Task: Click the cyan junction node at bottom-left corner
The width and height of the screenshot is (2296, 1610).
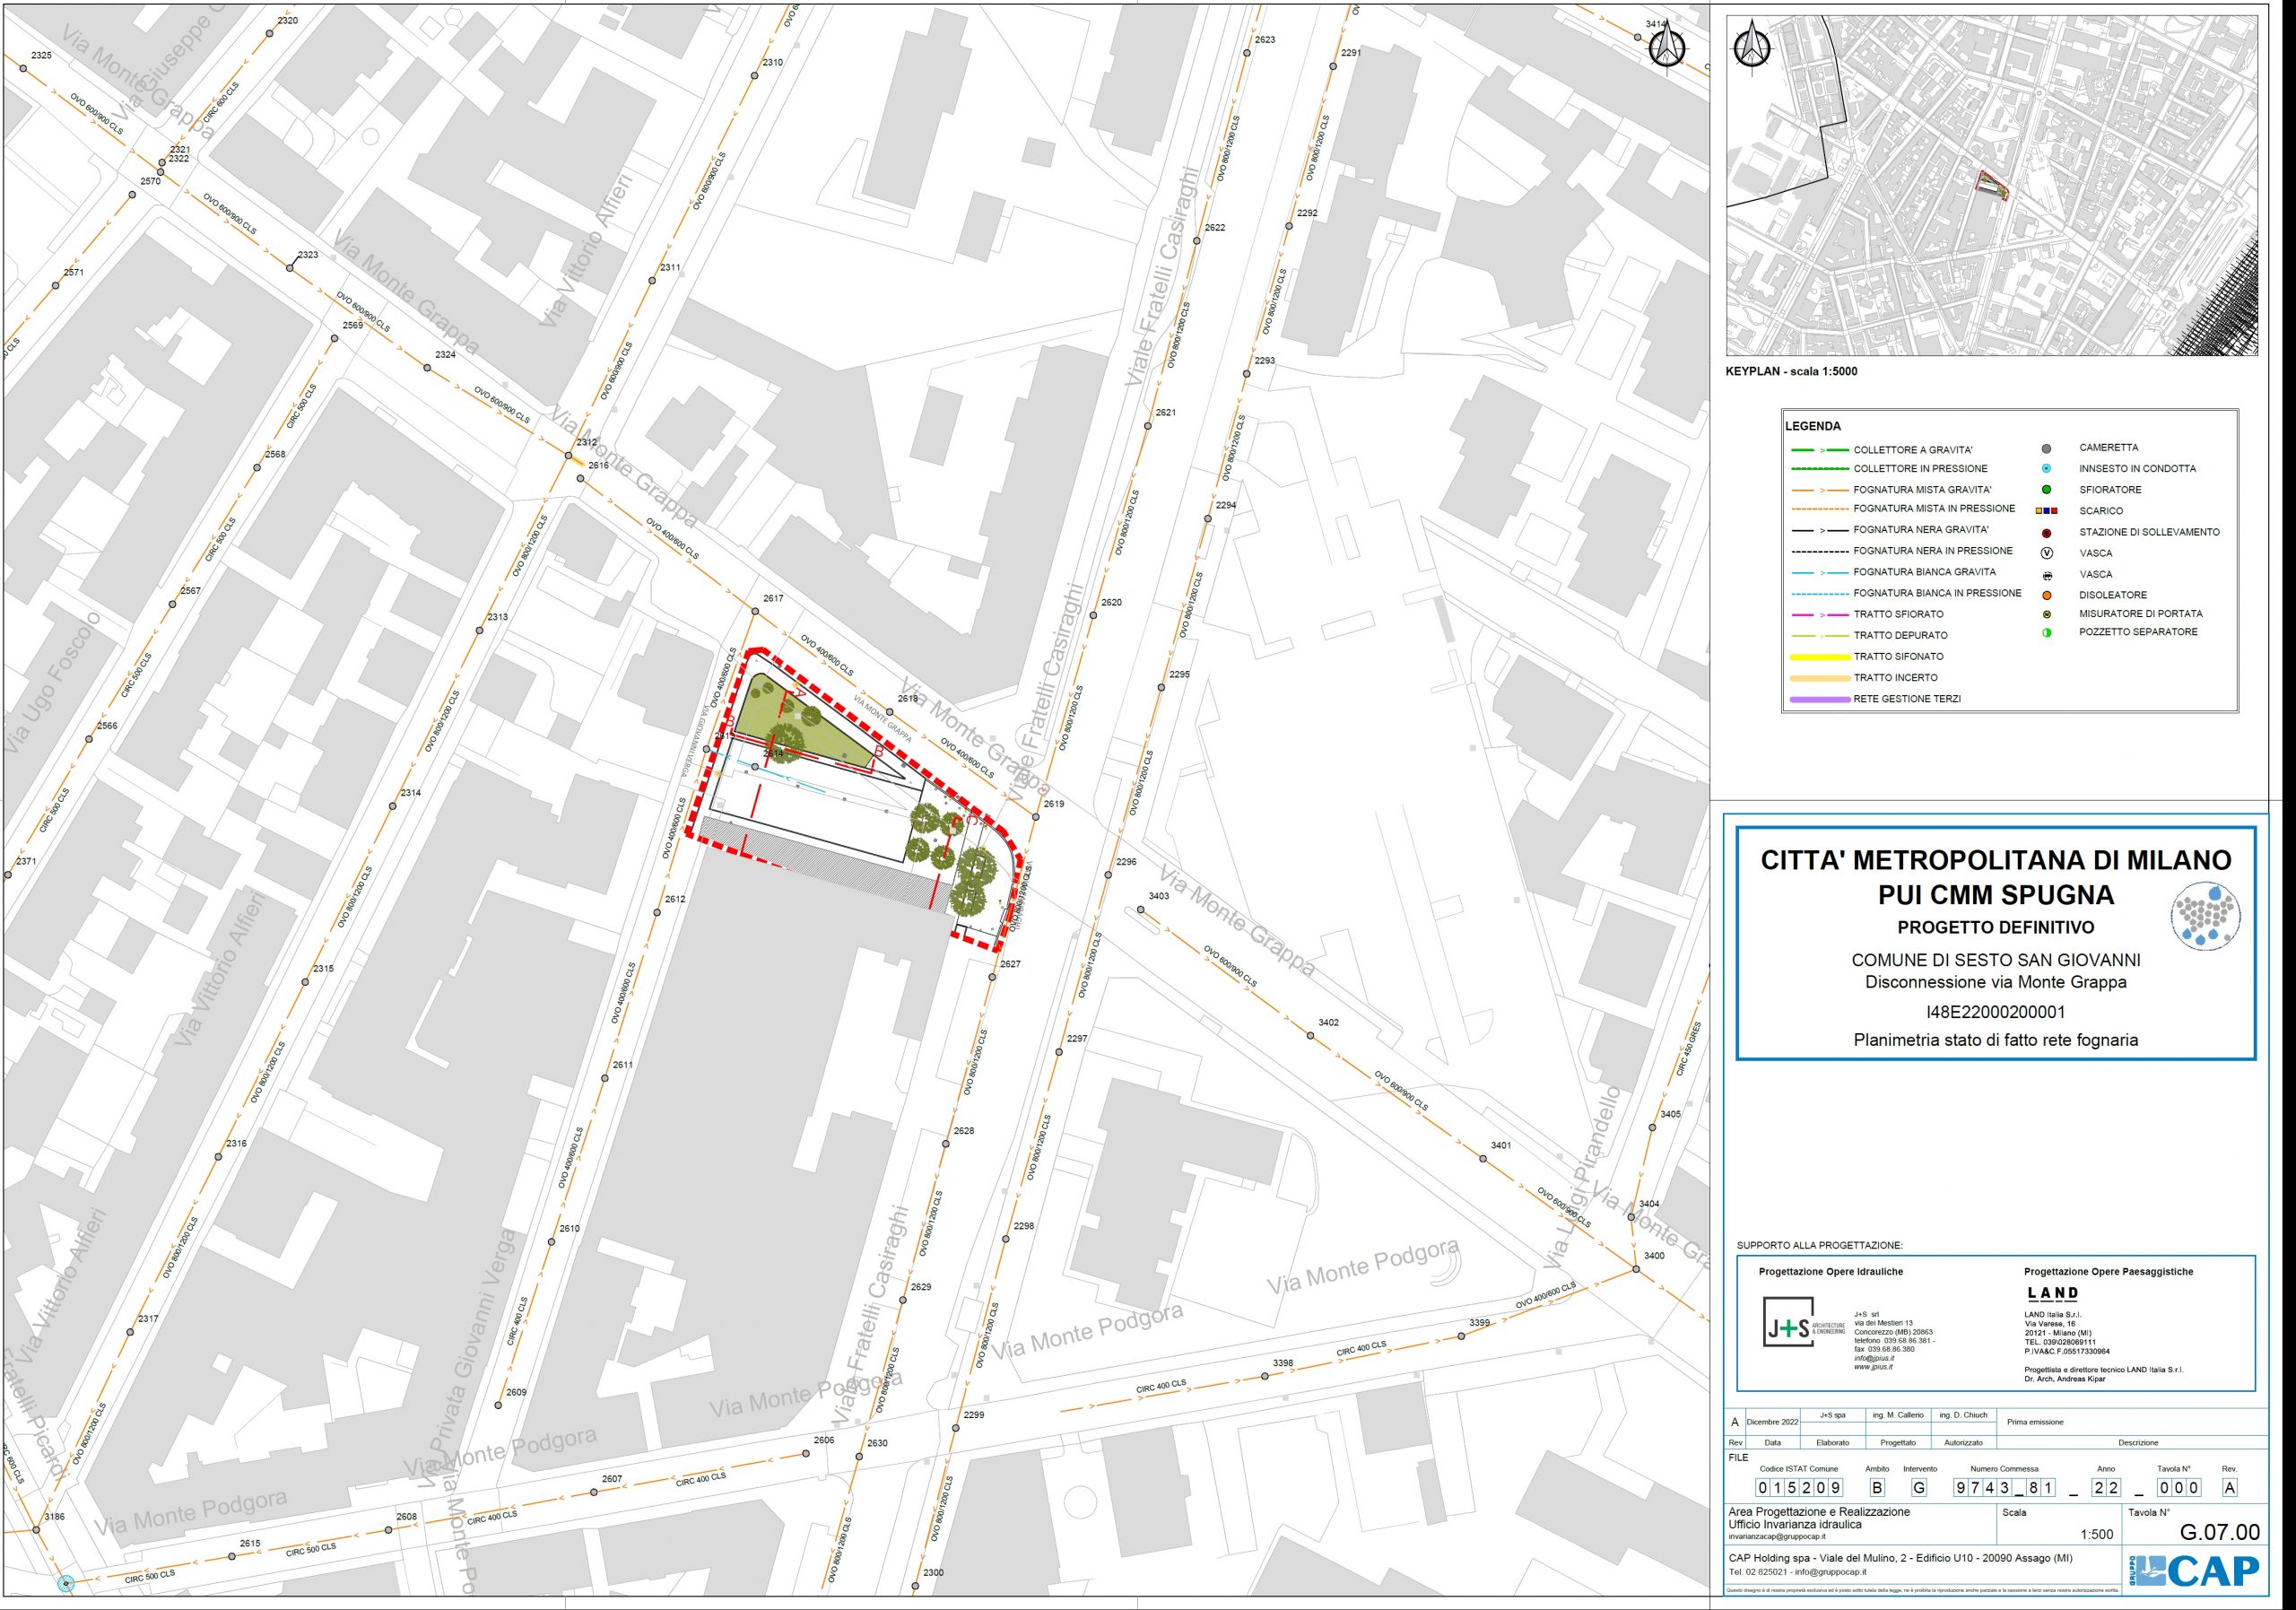Action: tap(66, 1584)
